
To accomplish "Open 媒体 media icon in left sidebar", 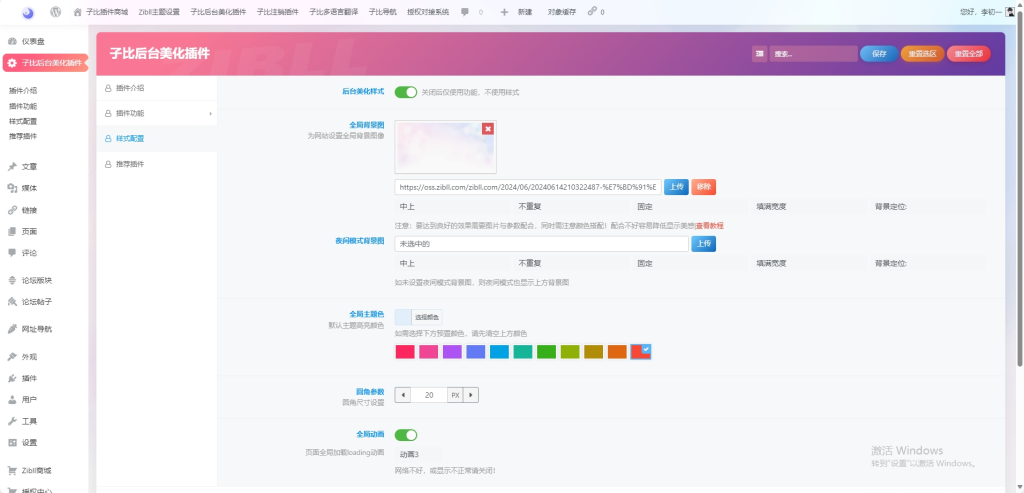I will pos(12,188).
